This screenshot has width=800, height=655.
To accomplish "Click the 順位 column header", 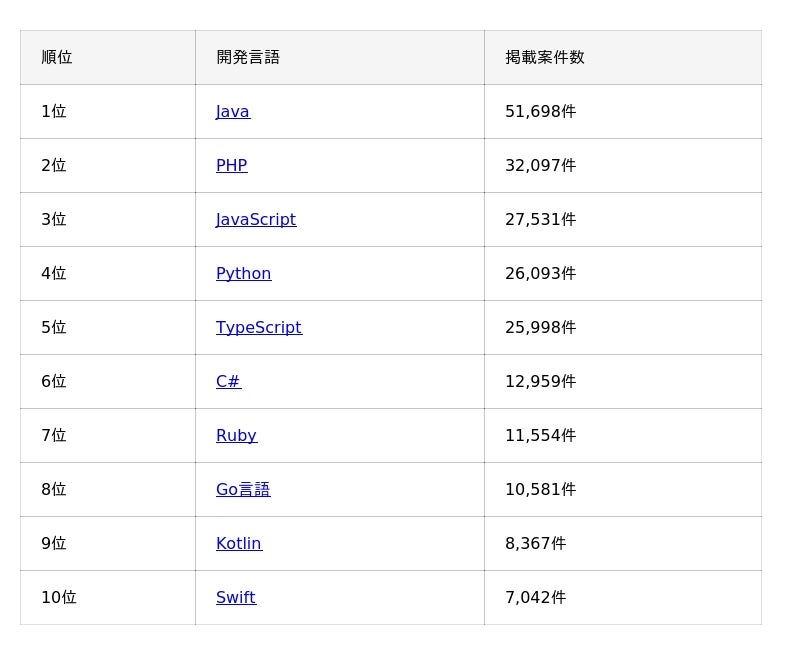I will pos(57,58).
